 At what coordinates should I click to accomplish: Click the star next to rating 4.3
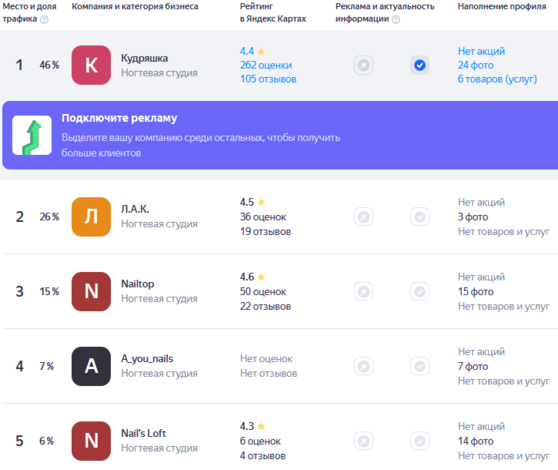(x=261, y=426)
